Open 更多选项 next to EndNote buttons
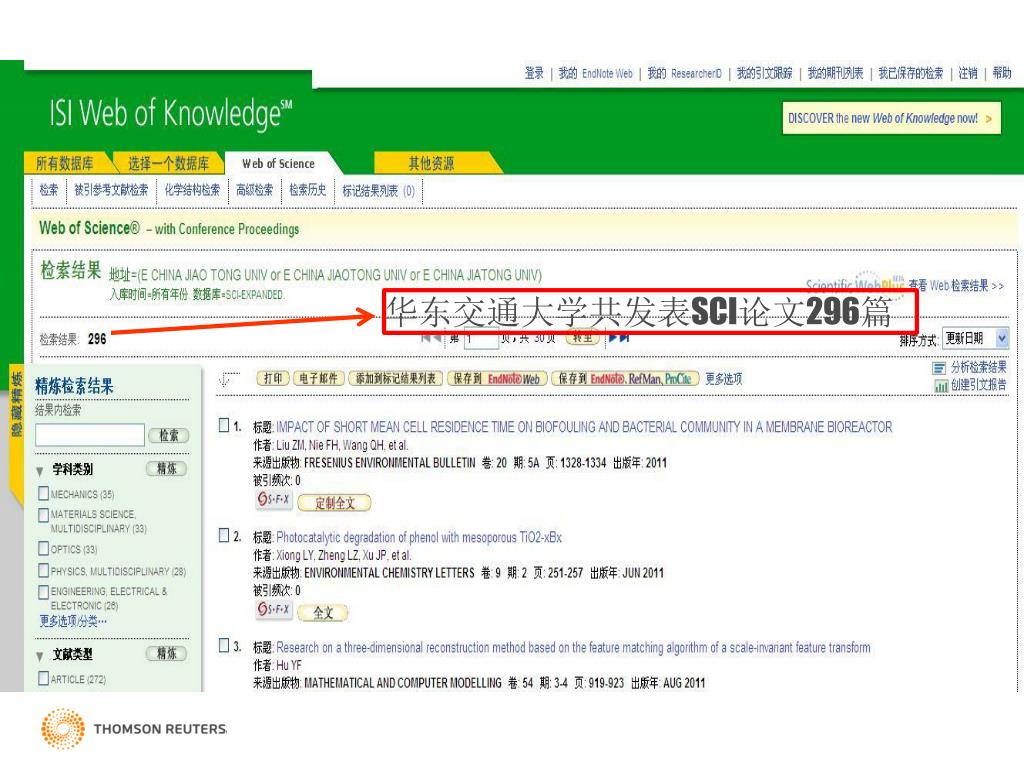 (x=724, y=379)
